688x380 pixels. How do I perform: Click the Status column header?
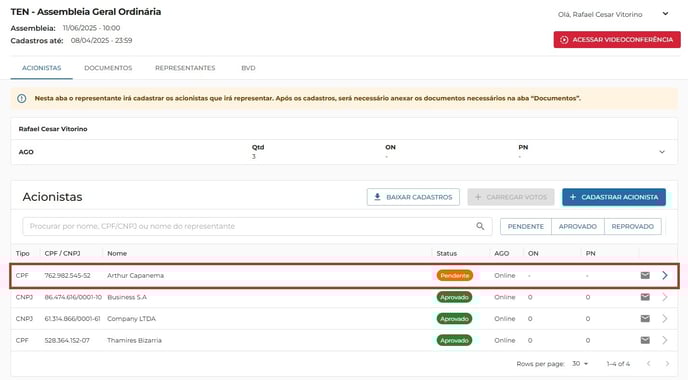pos(447,253)
